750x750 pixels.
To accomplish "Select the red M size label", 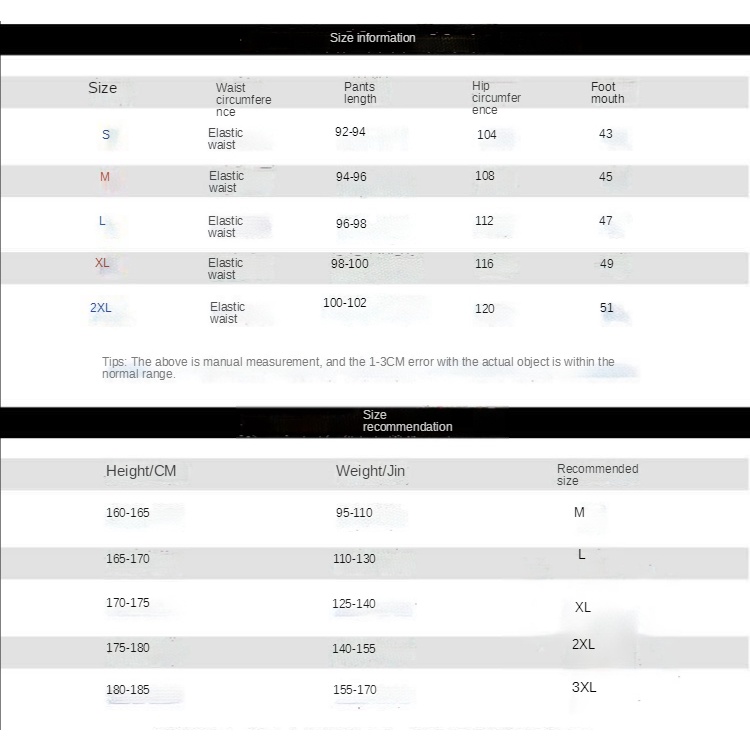I will pyautogui.click(x=105, y=177).
